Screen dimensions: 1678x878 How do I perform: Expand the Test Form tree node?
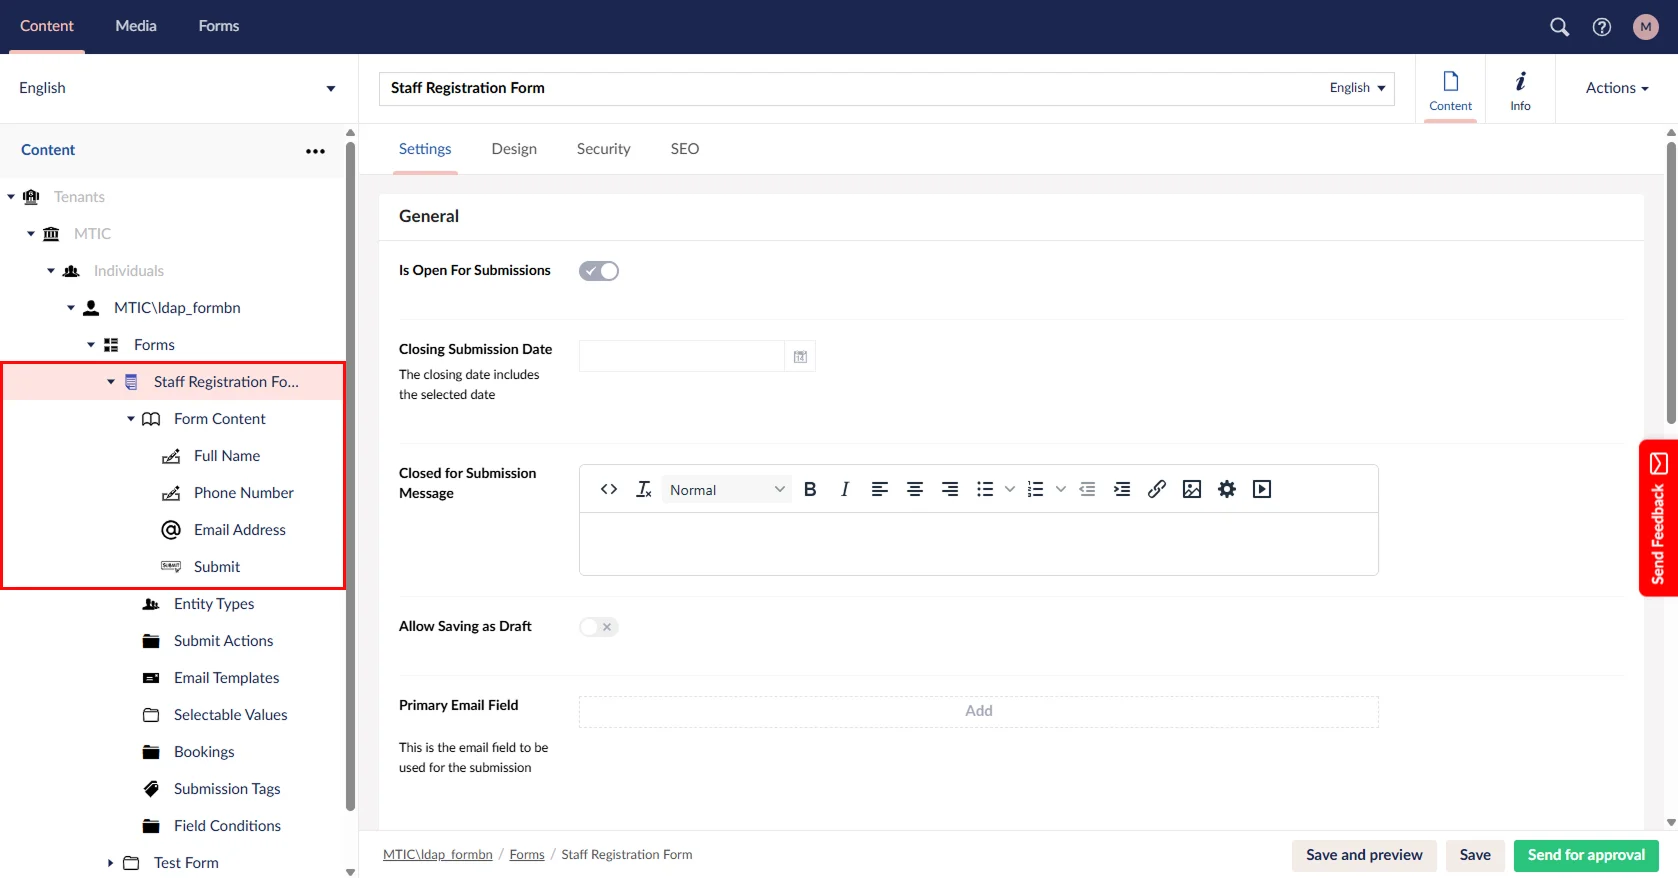tap(110, 863)
